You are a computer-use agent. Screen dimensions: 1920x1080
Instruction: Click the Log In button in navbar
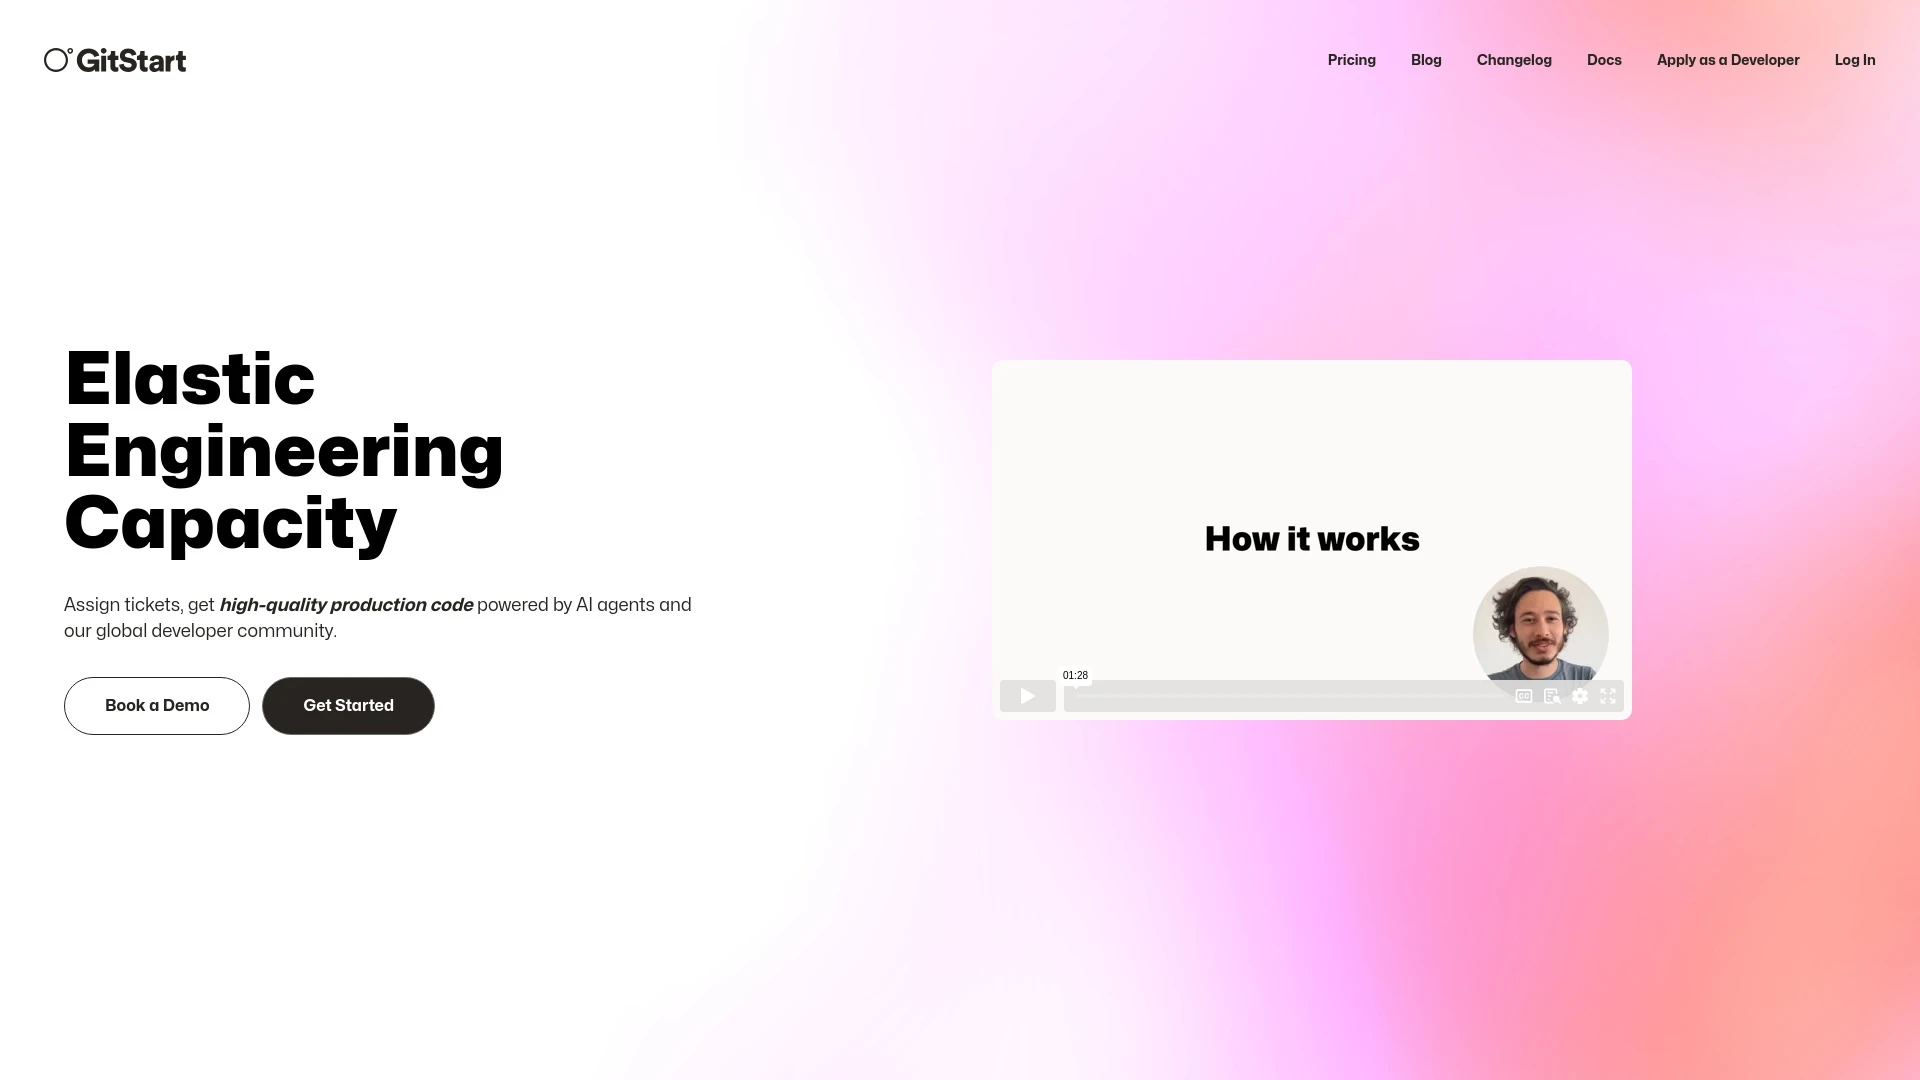pyautogui.click(x=1855, y=59)
